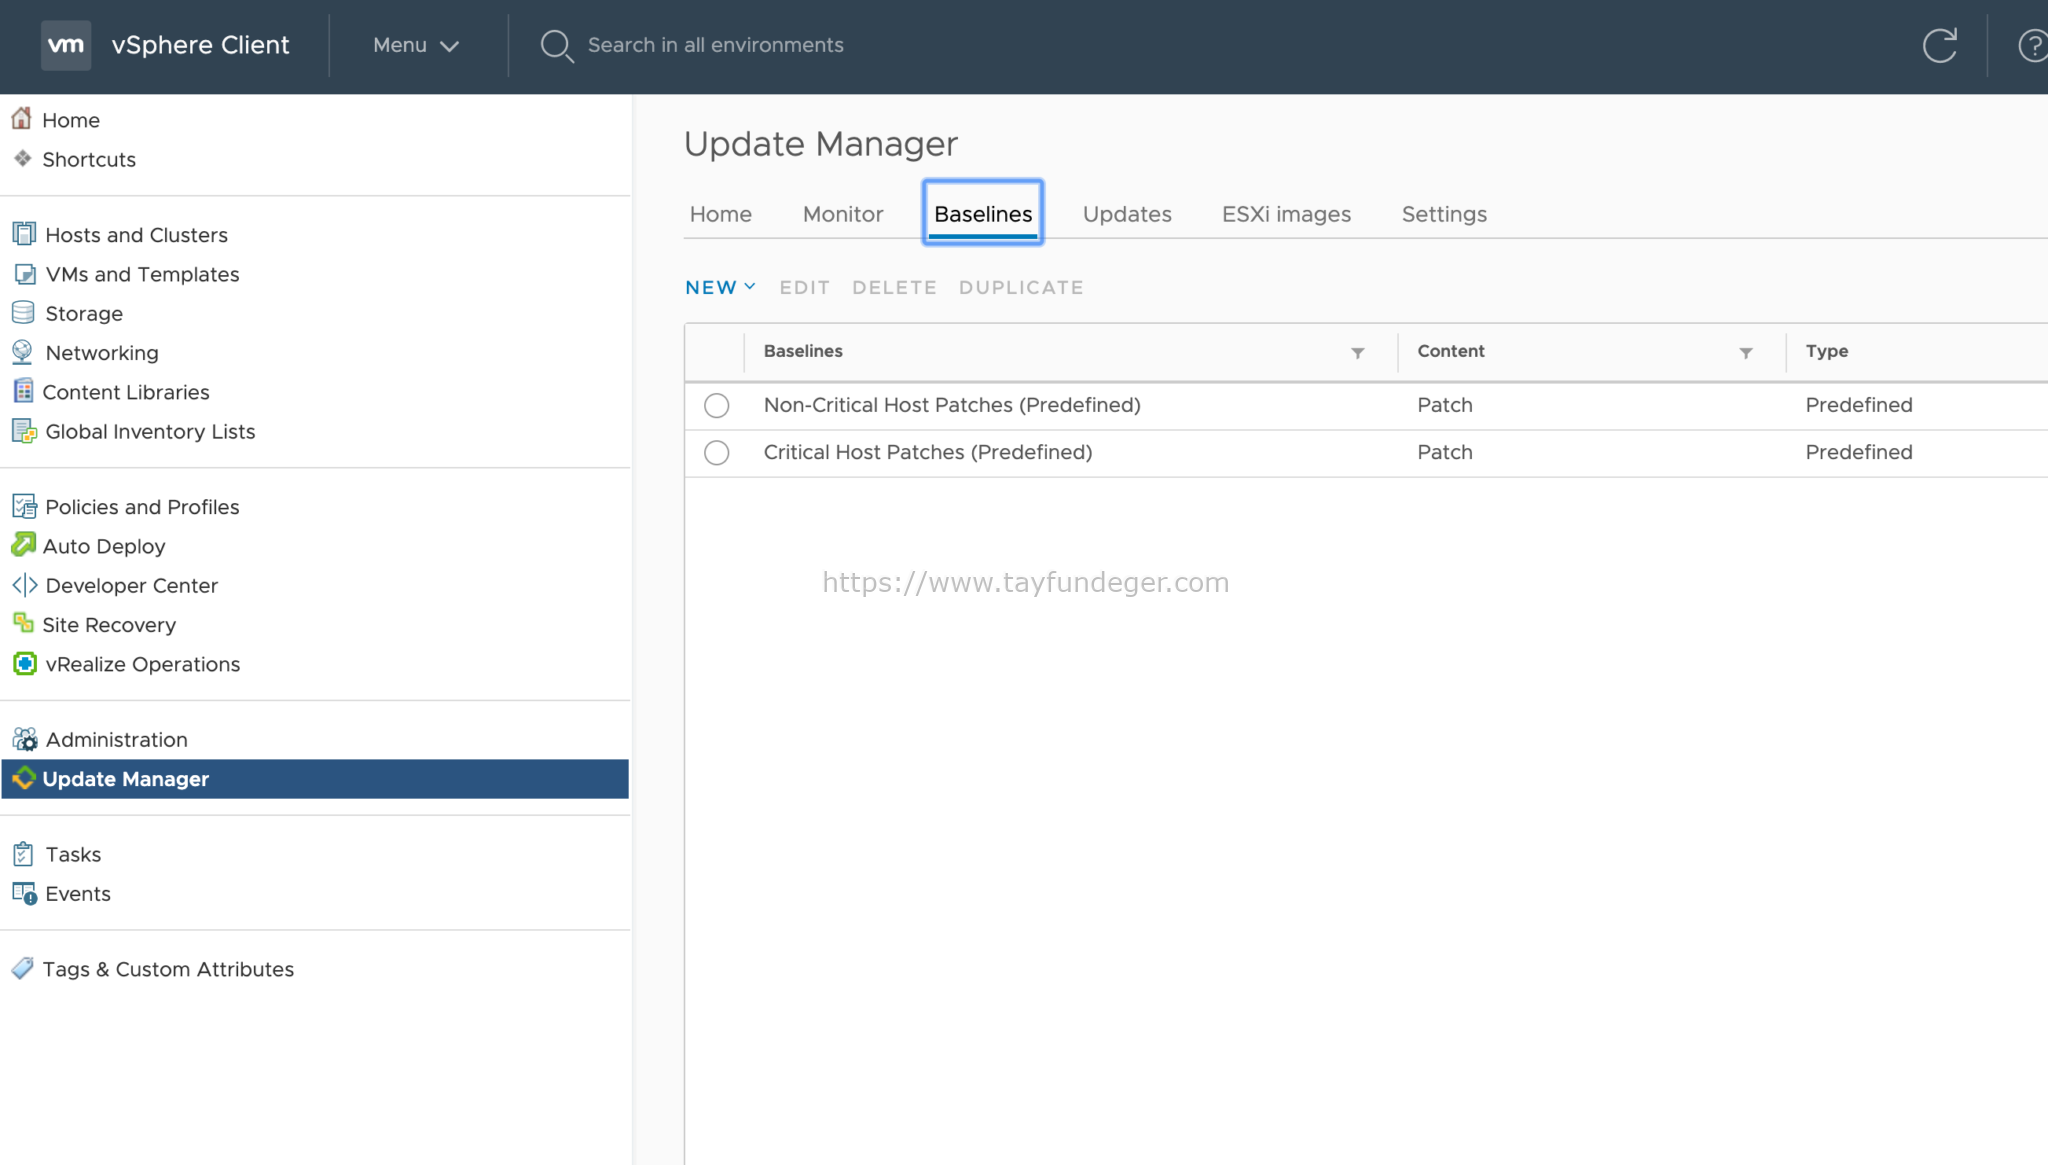Select the Content Libraries icon
The height and width of the screenshot is (1165, 2048).
tap(22, 391)
